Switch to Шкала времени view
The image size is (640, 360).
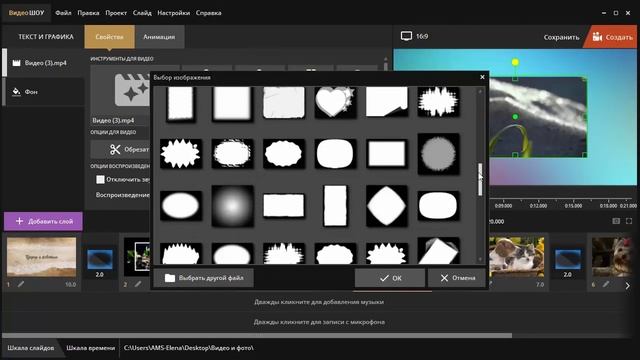91,348
